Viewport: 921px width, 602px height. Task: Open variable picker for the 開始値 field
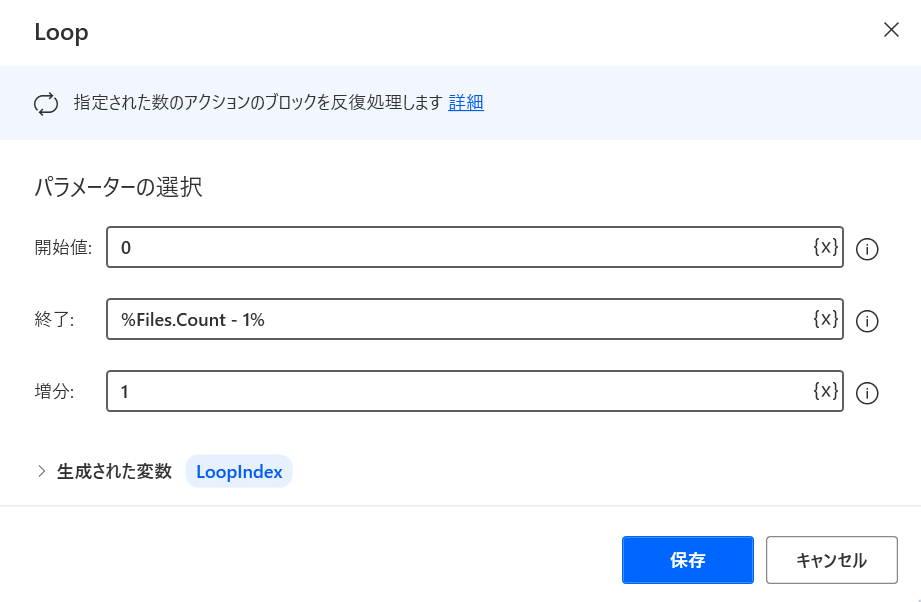[x=825, y=247]
